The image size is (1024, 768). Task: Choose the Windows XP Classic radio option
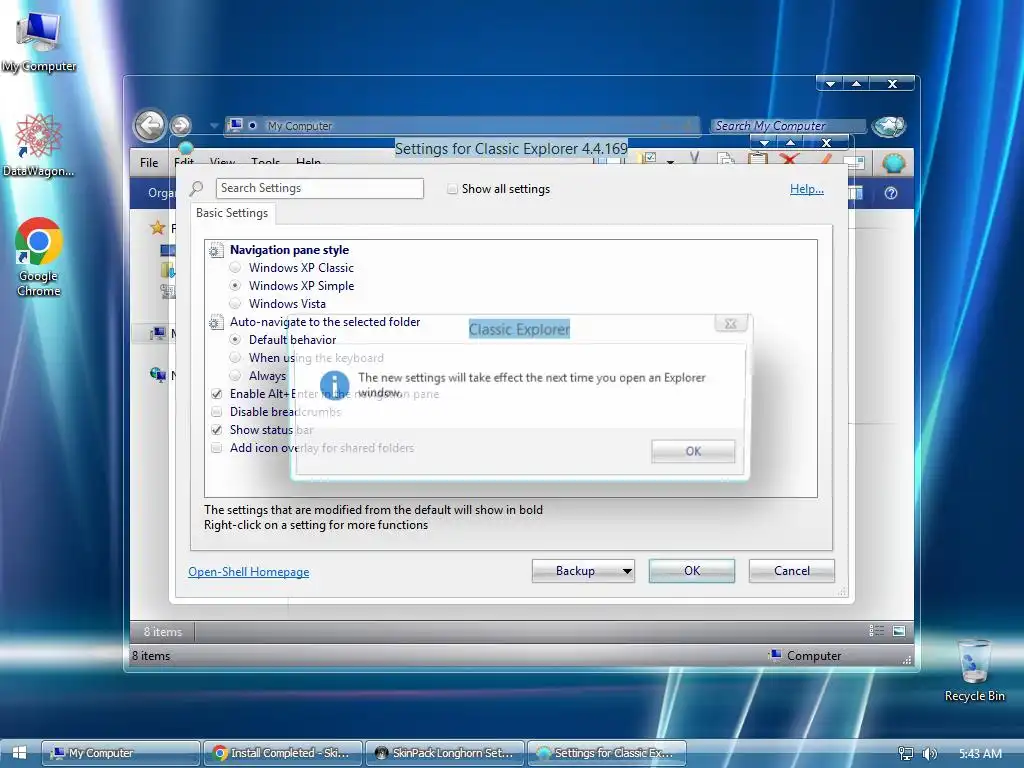pos(235,268)
